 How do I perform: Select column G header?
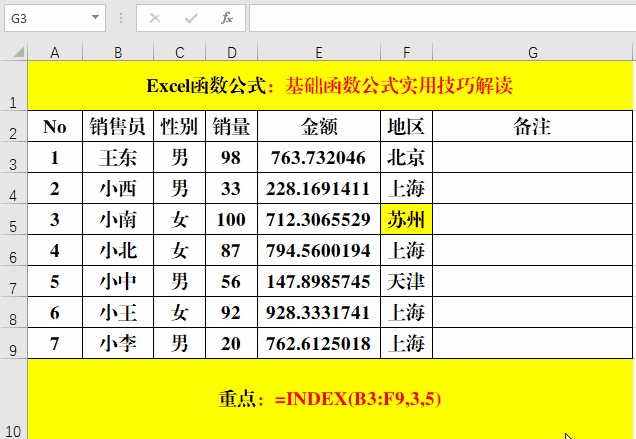coord(533,52)
